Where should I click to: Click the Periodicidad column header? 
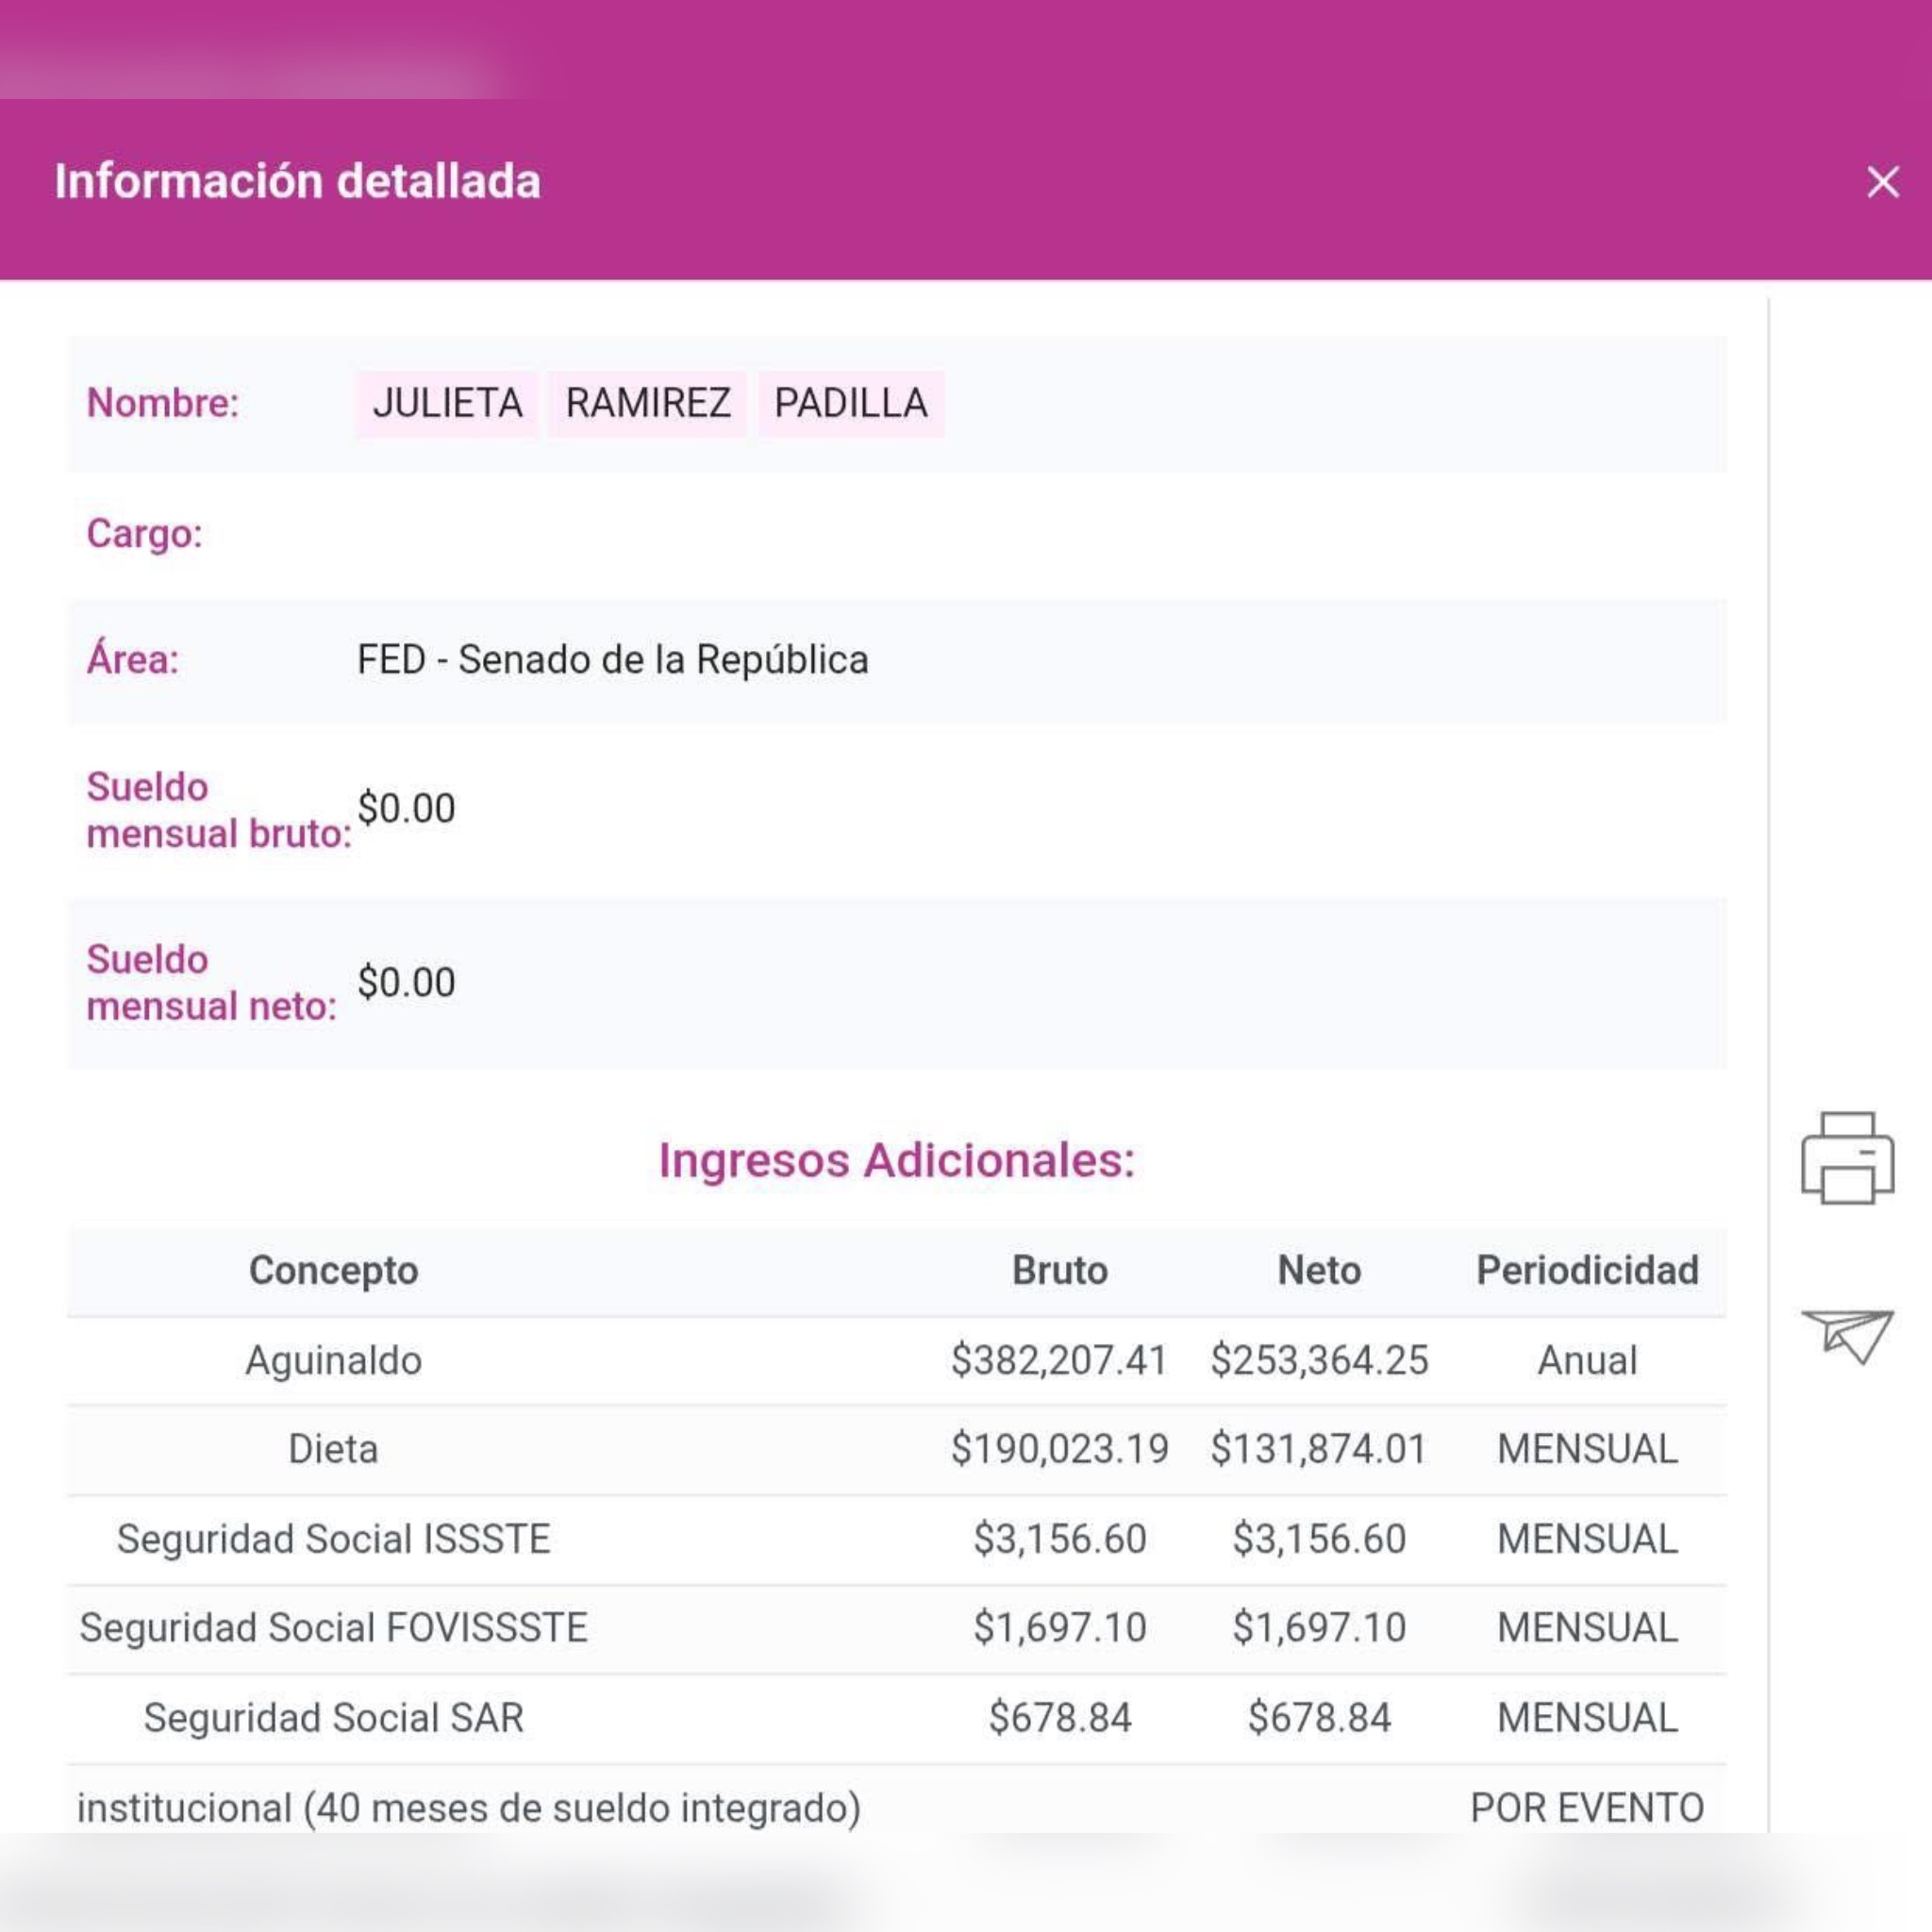click(1587, 1270)
